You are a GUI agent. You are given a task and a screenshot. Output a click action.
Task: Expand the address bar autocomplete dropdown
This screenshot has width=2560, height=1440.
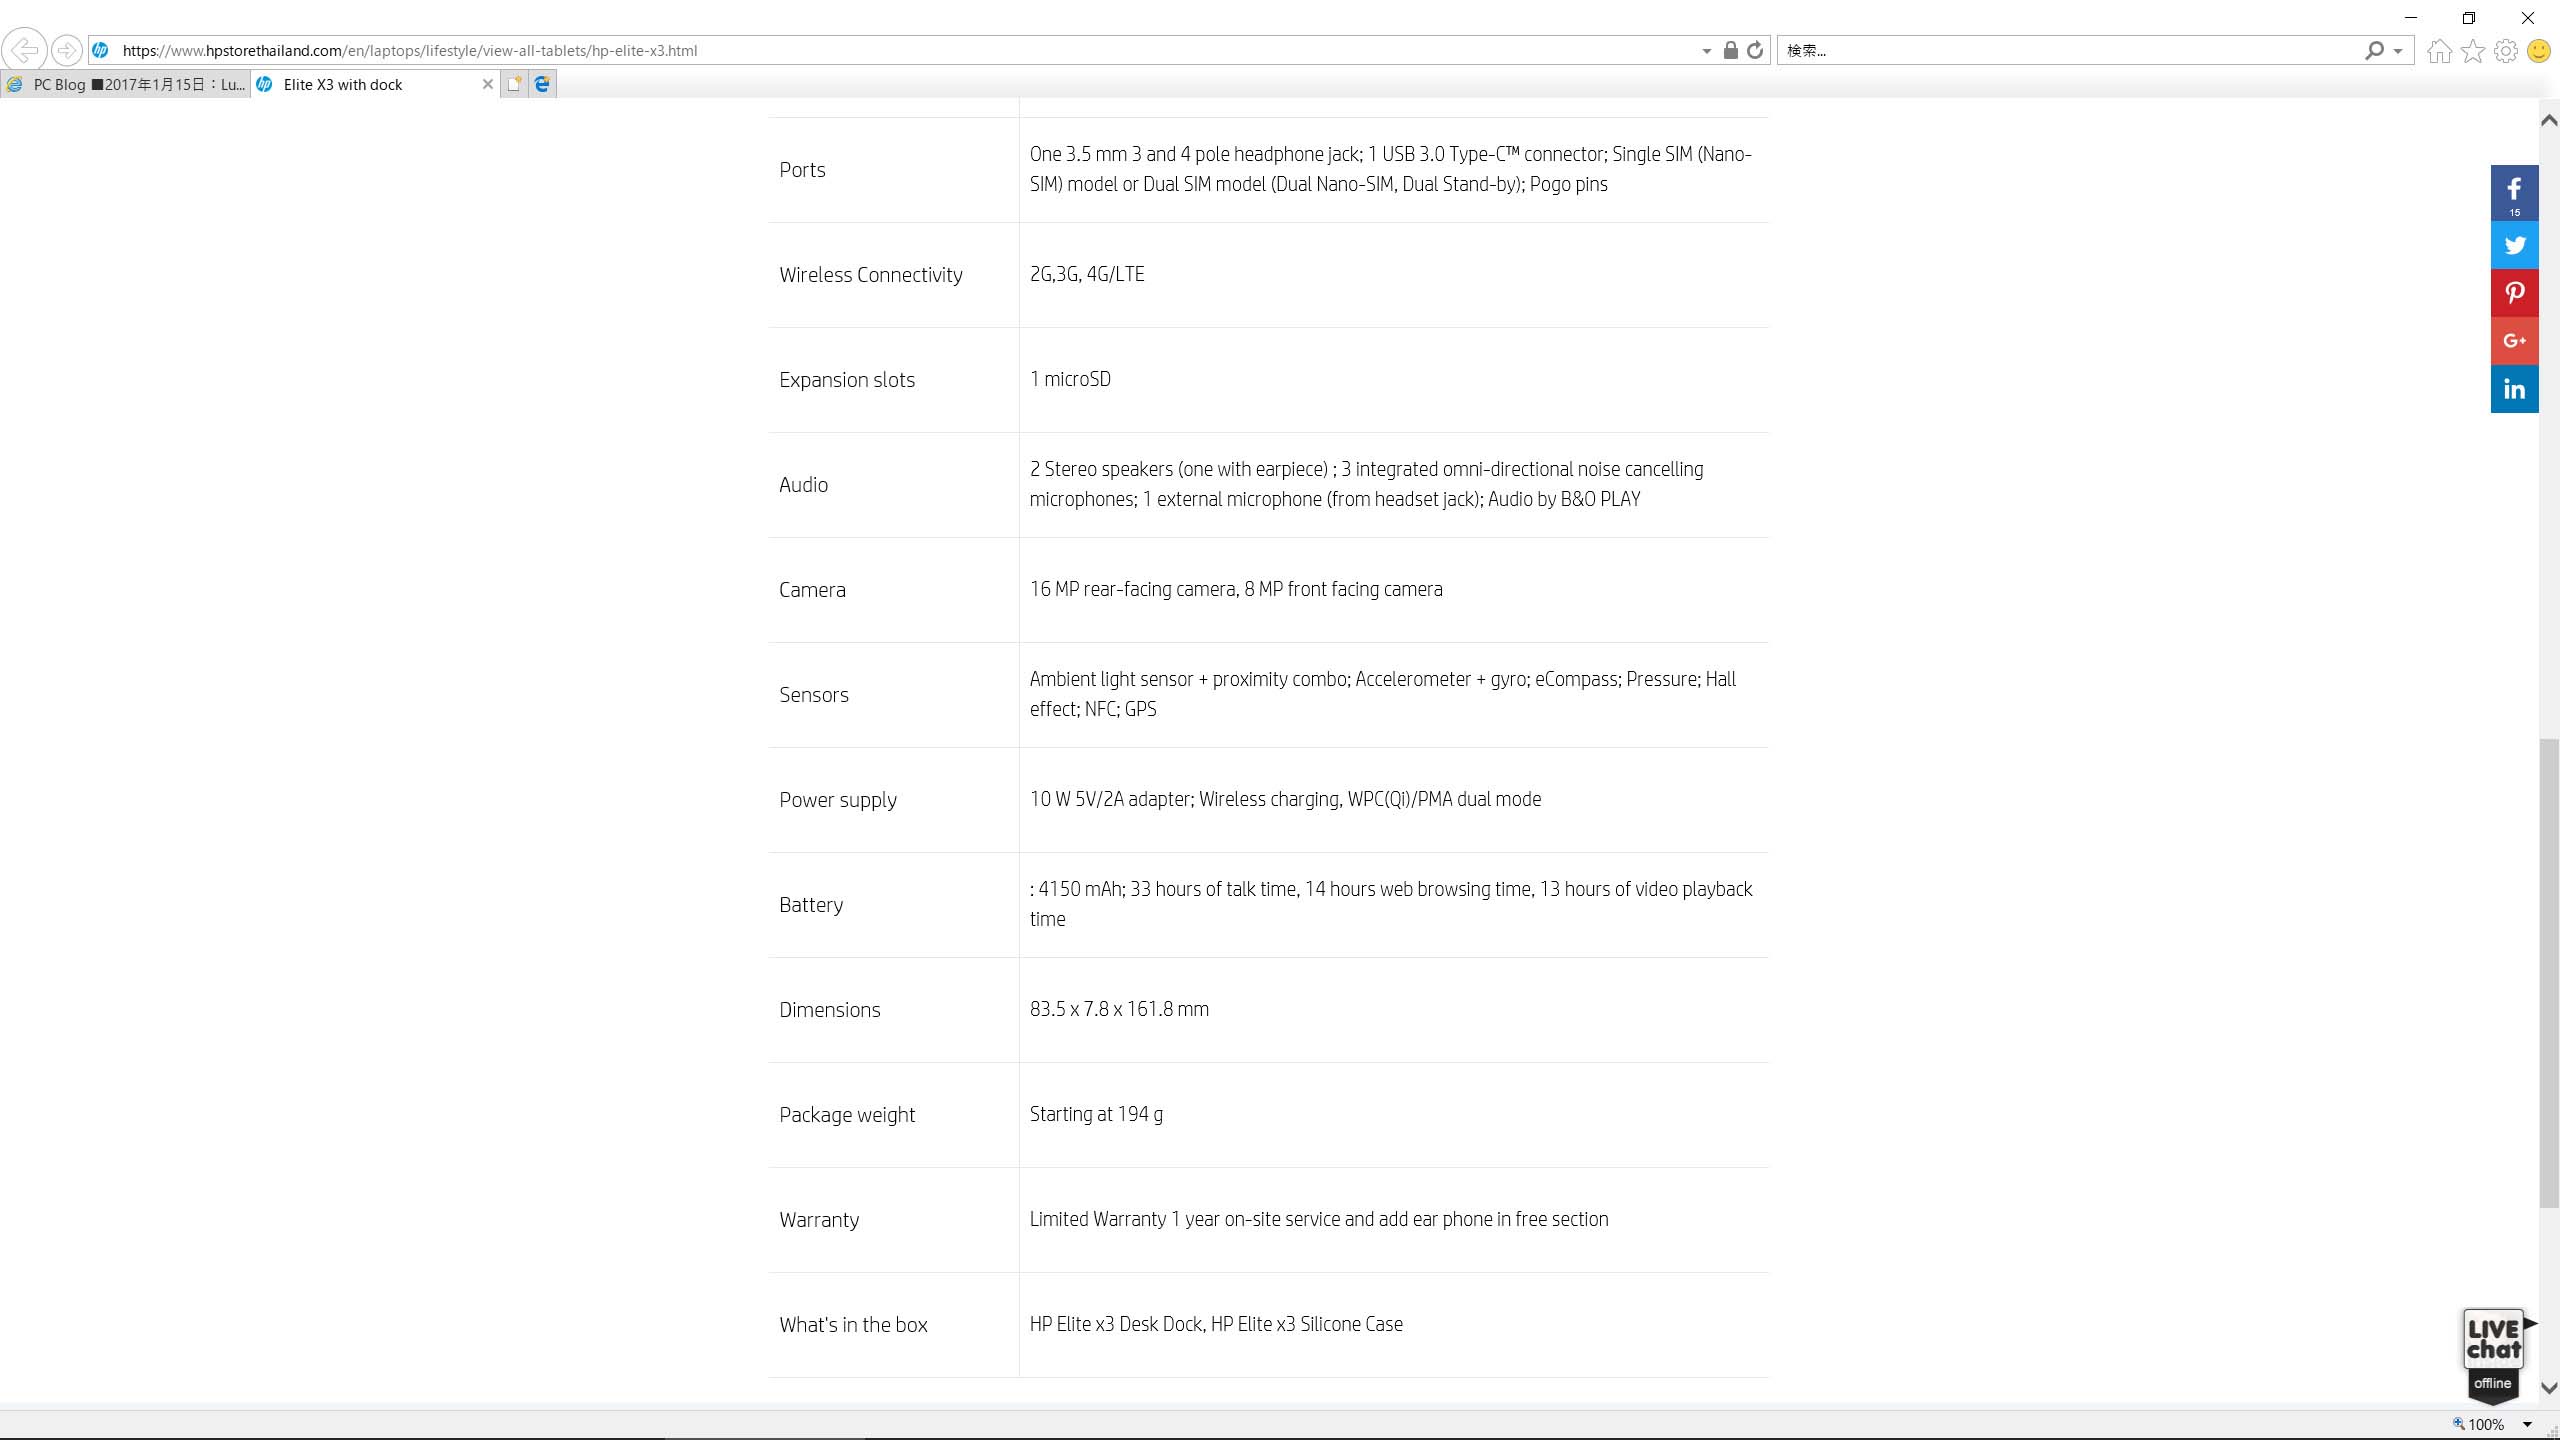tap(1706, 51)
